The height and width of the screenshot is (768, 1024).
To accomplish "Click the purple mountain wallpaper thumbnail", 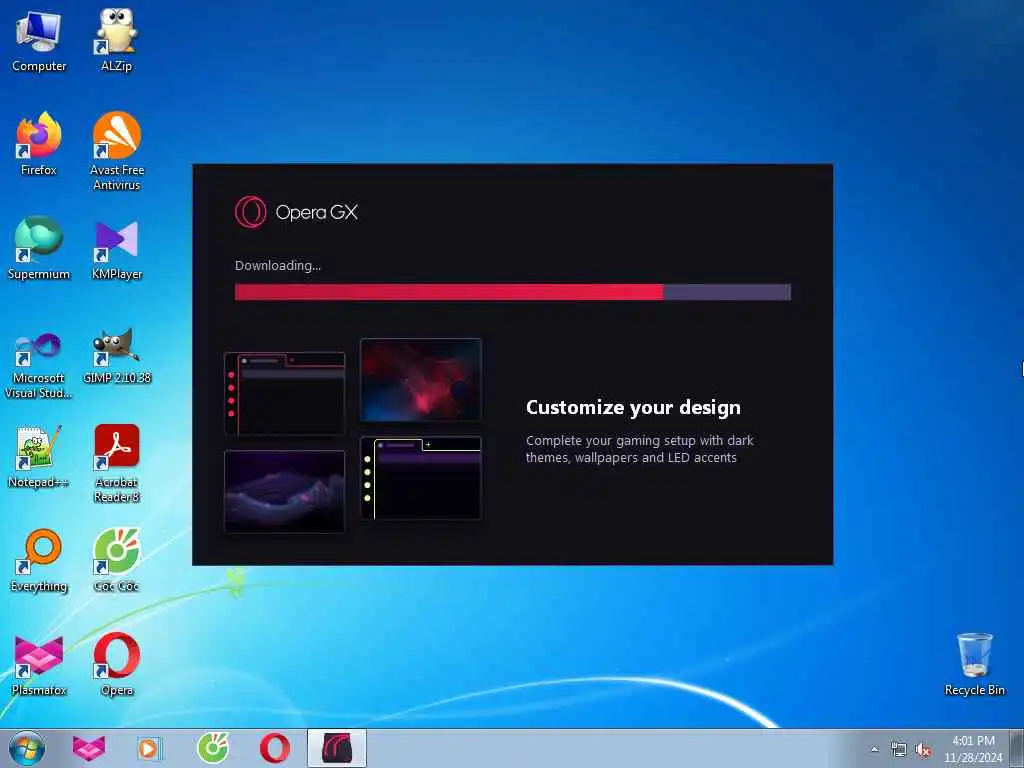I will coord(284,491).
